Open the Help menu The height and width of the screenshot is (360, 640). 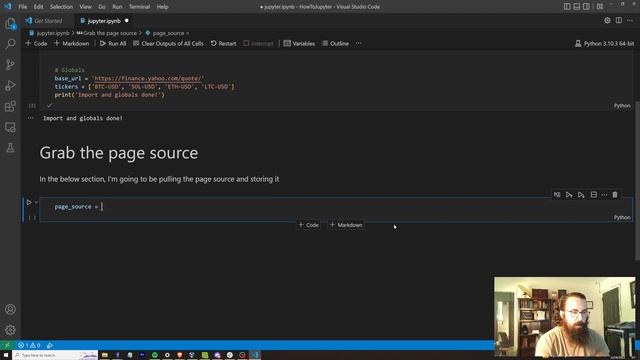pyautogui.click(x=162, y=7)
